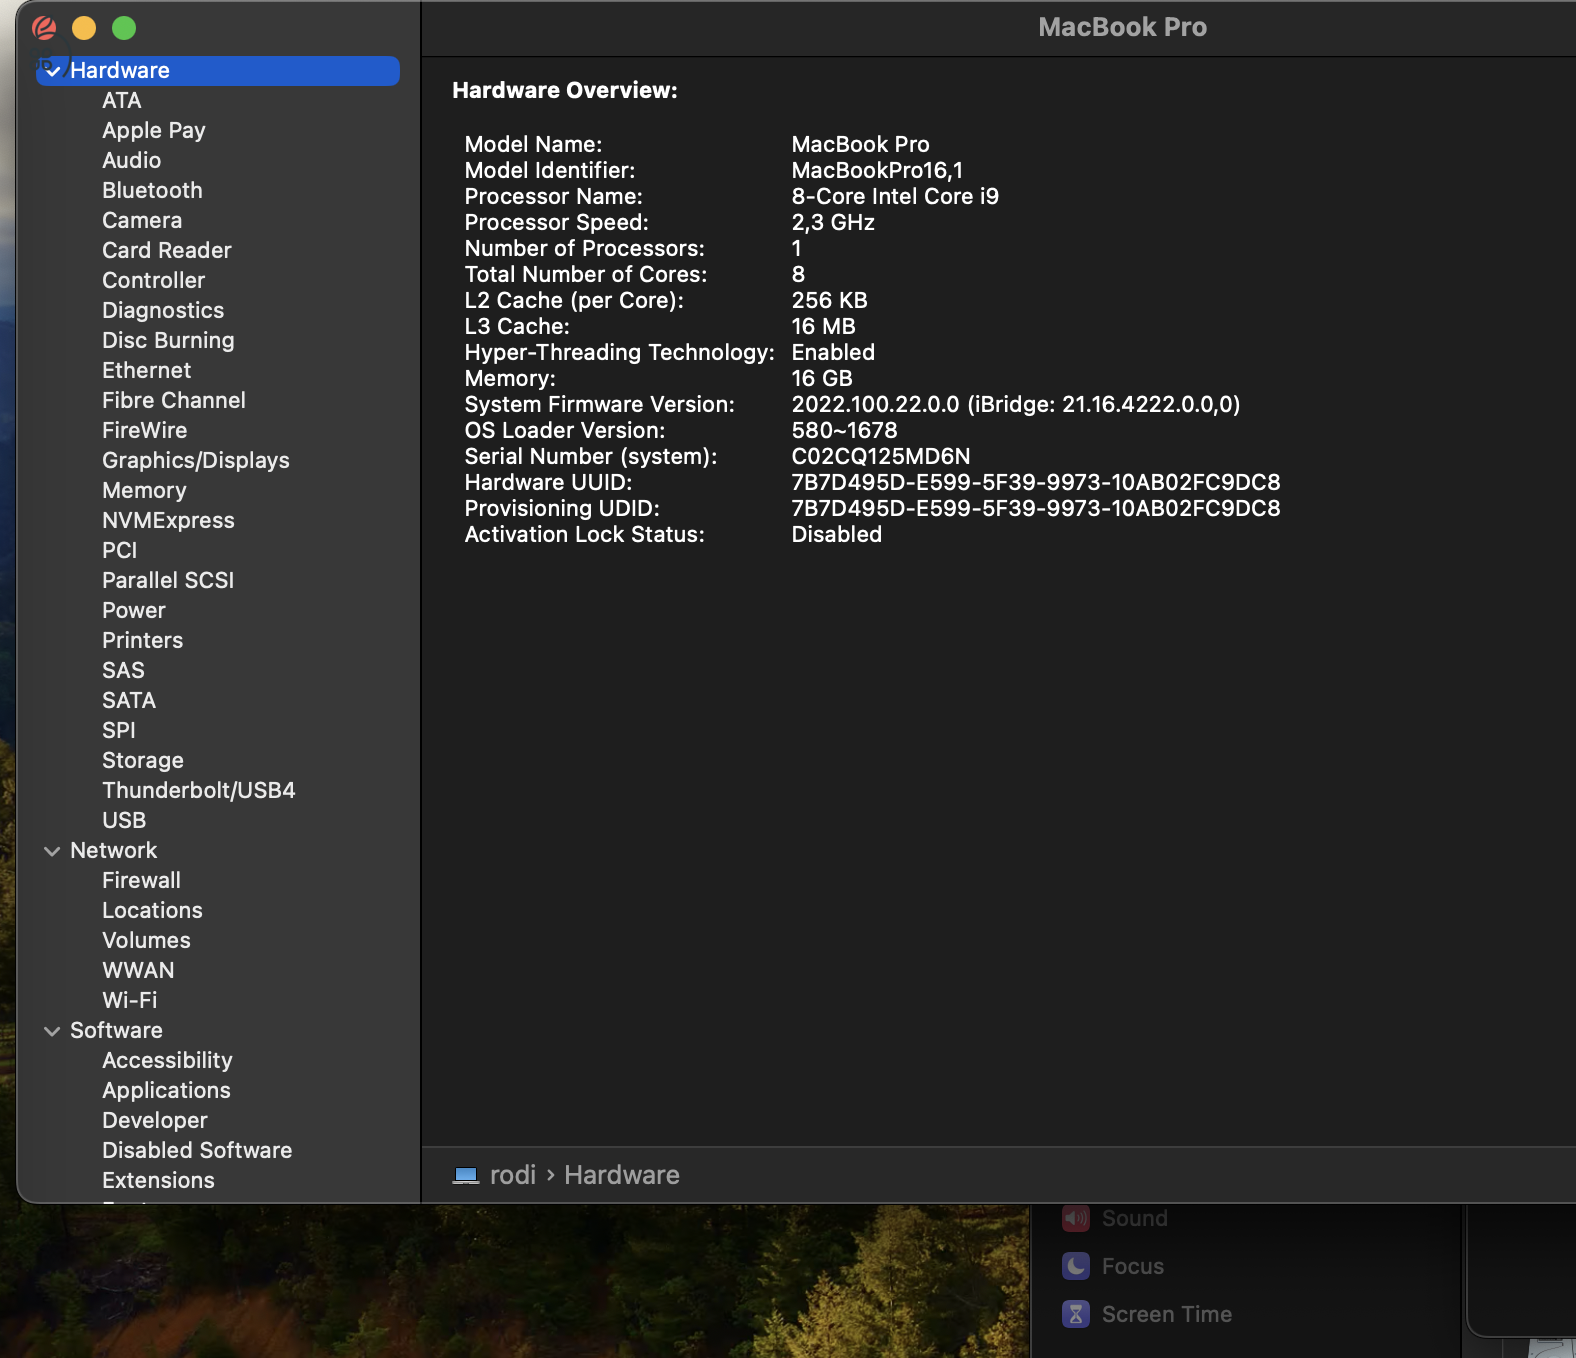
Task: Open Extensions under Software
Action: [x=158, y=1180]
